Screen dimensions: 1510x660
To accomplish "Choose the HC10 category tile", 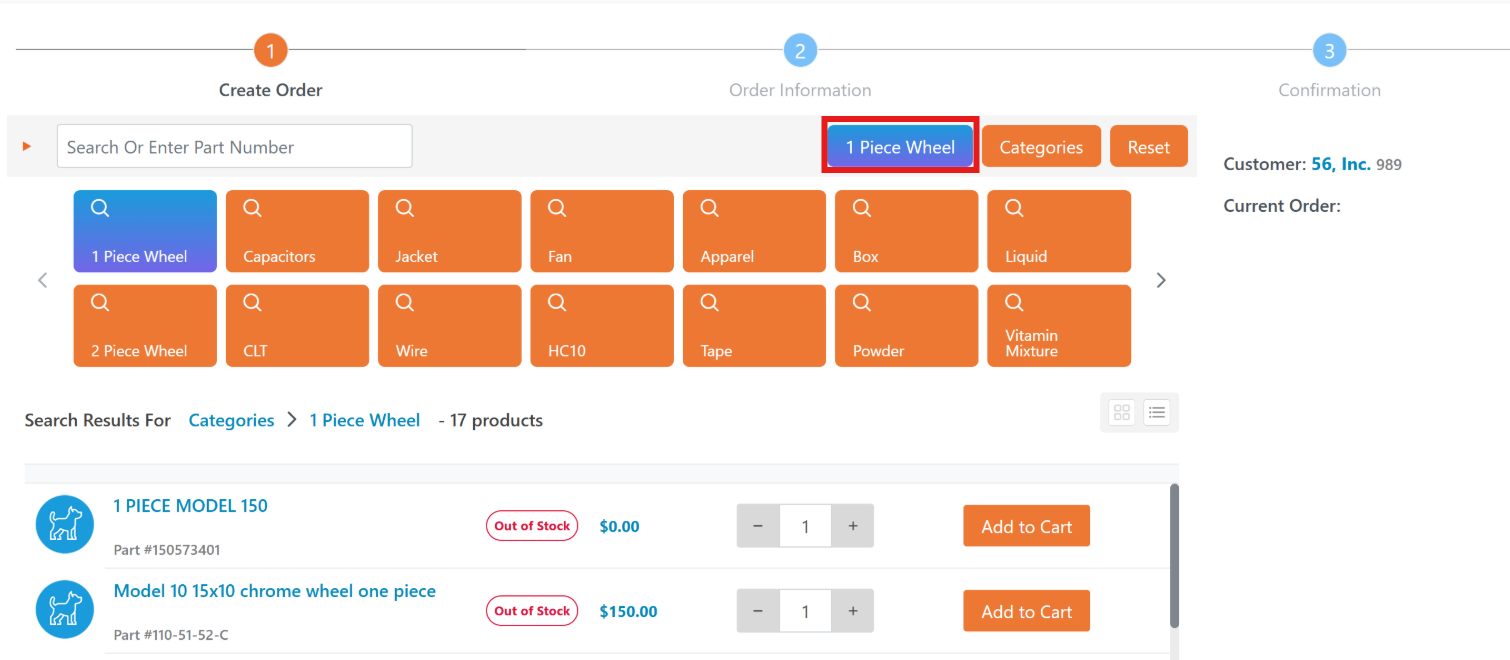I will 602,326.
